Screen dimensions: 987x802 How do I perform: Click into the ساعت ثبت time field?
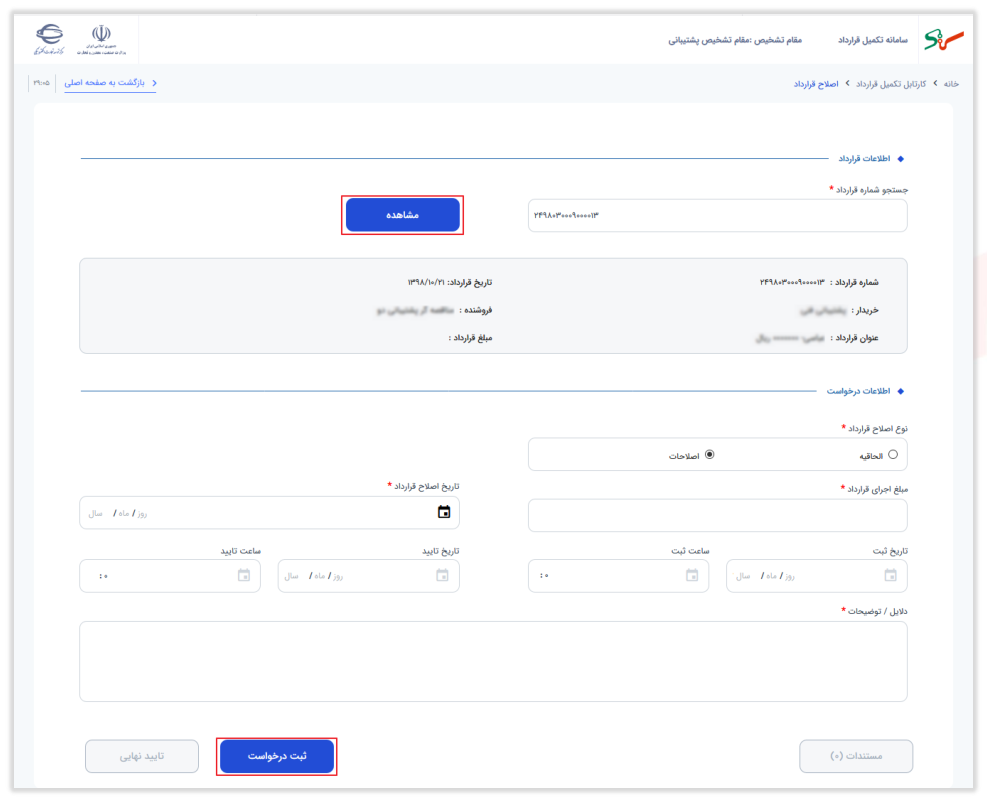pyautogui.click(x=618, y=575)
